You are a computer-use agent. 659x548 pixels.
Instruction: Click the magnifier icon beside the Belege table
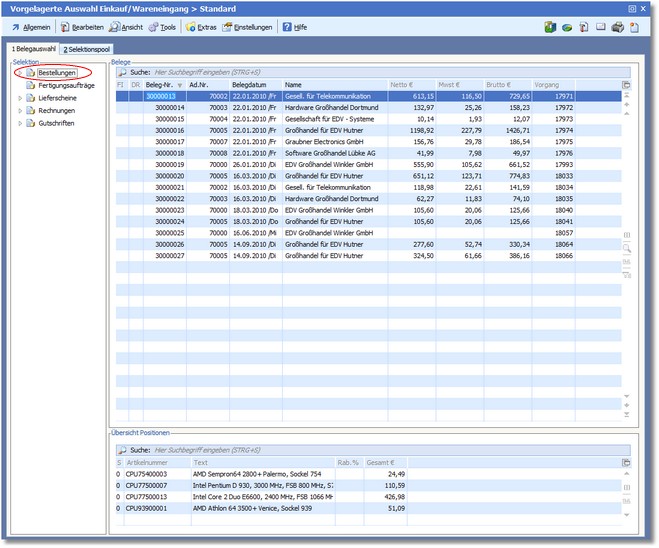point(627,247)
